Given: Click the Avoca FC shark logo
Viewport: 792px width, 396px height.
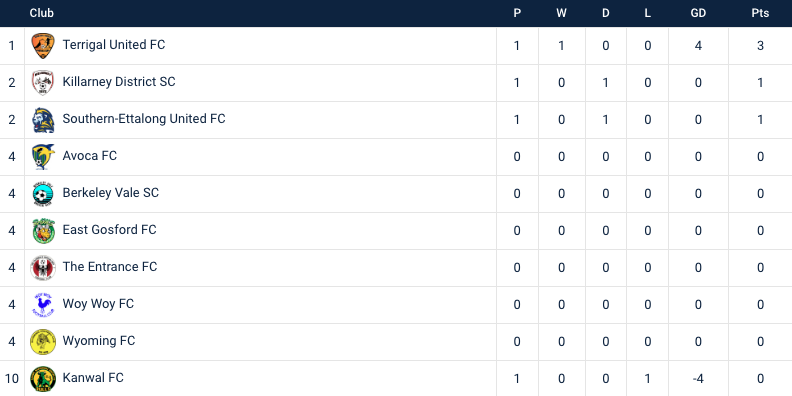Looking at the screenshot, I should point(43,157).
